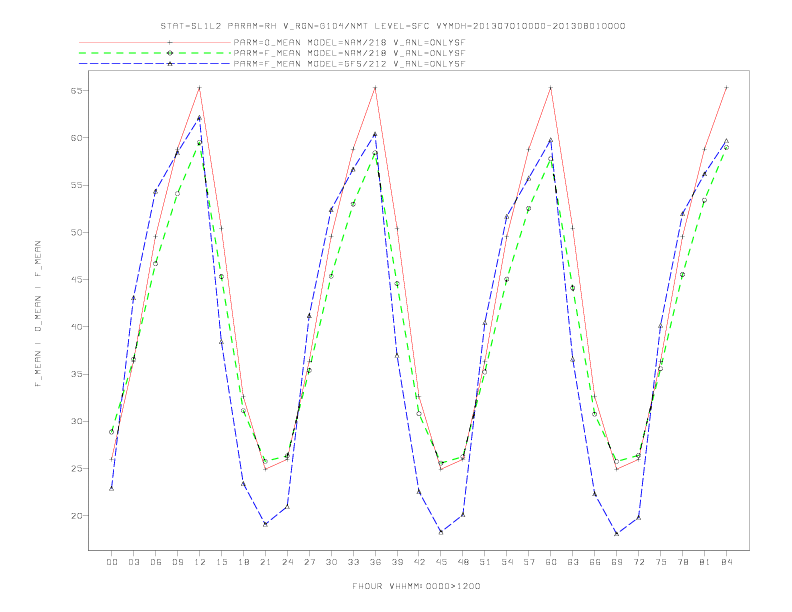Select the red O_MEAN NAM/218 legend label

(349, 42)
